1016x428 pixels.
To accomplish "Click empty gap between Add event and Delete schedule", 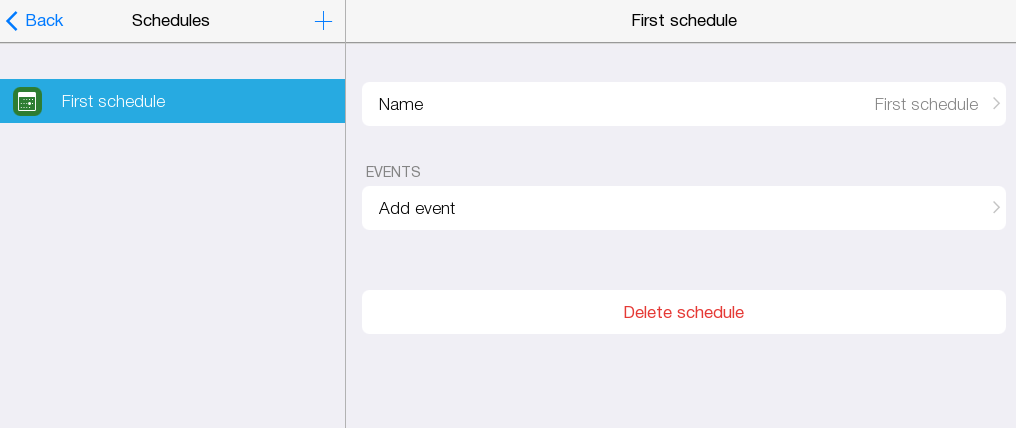I will (684, 260).
